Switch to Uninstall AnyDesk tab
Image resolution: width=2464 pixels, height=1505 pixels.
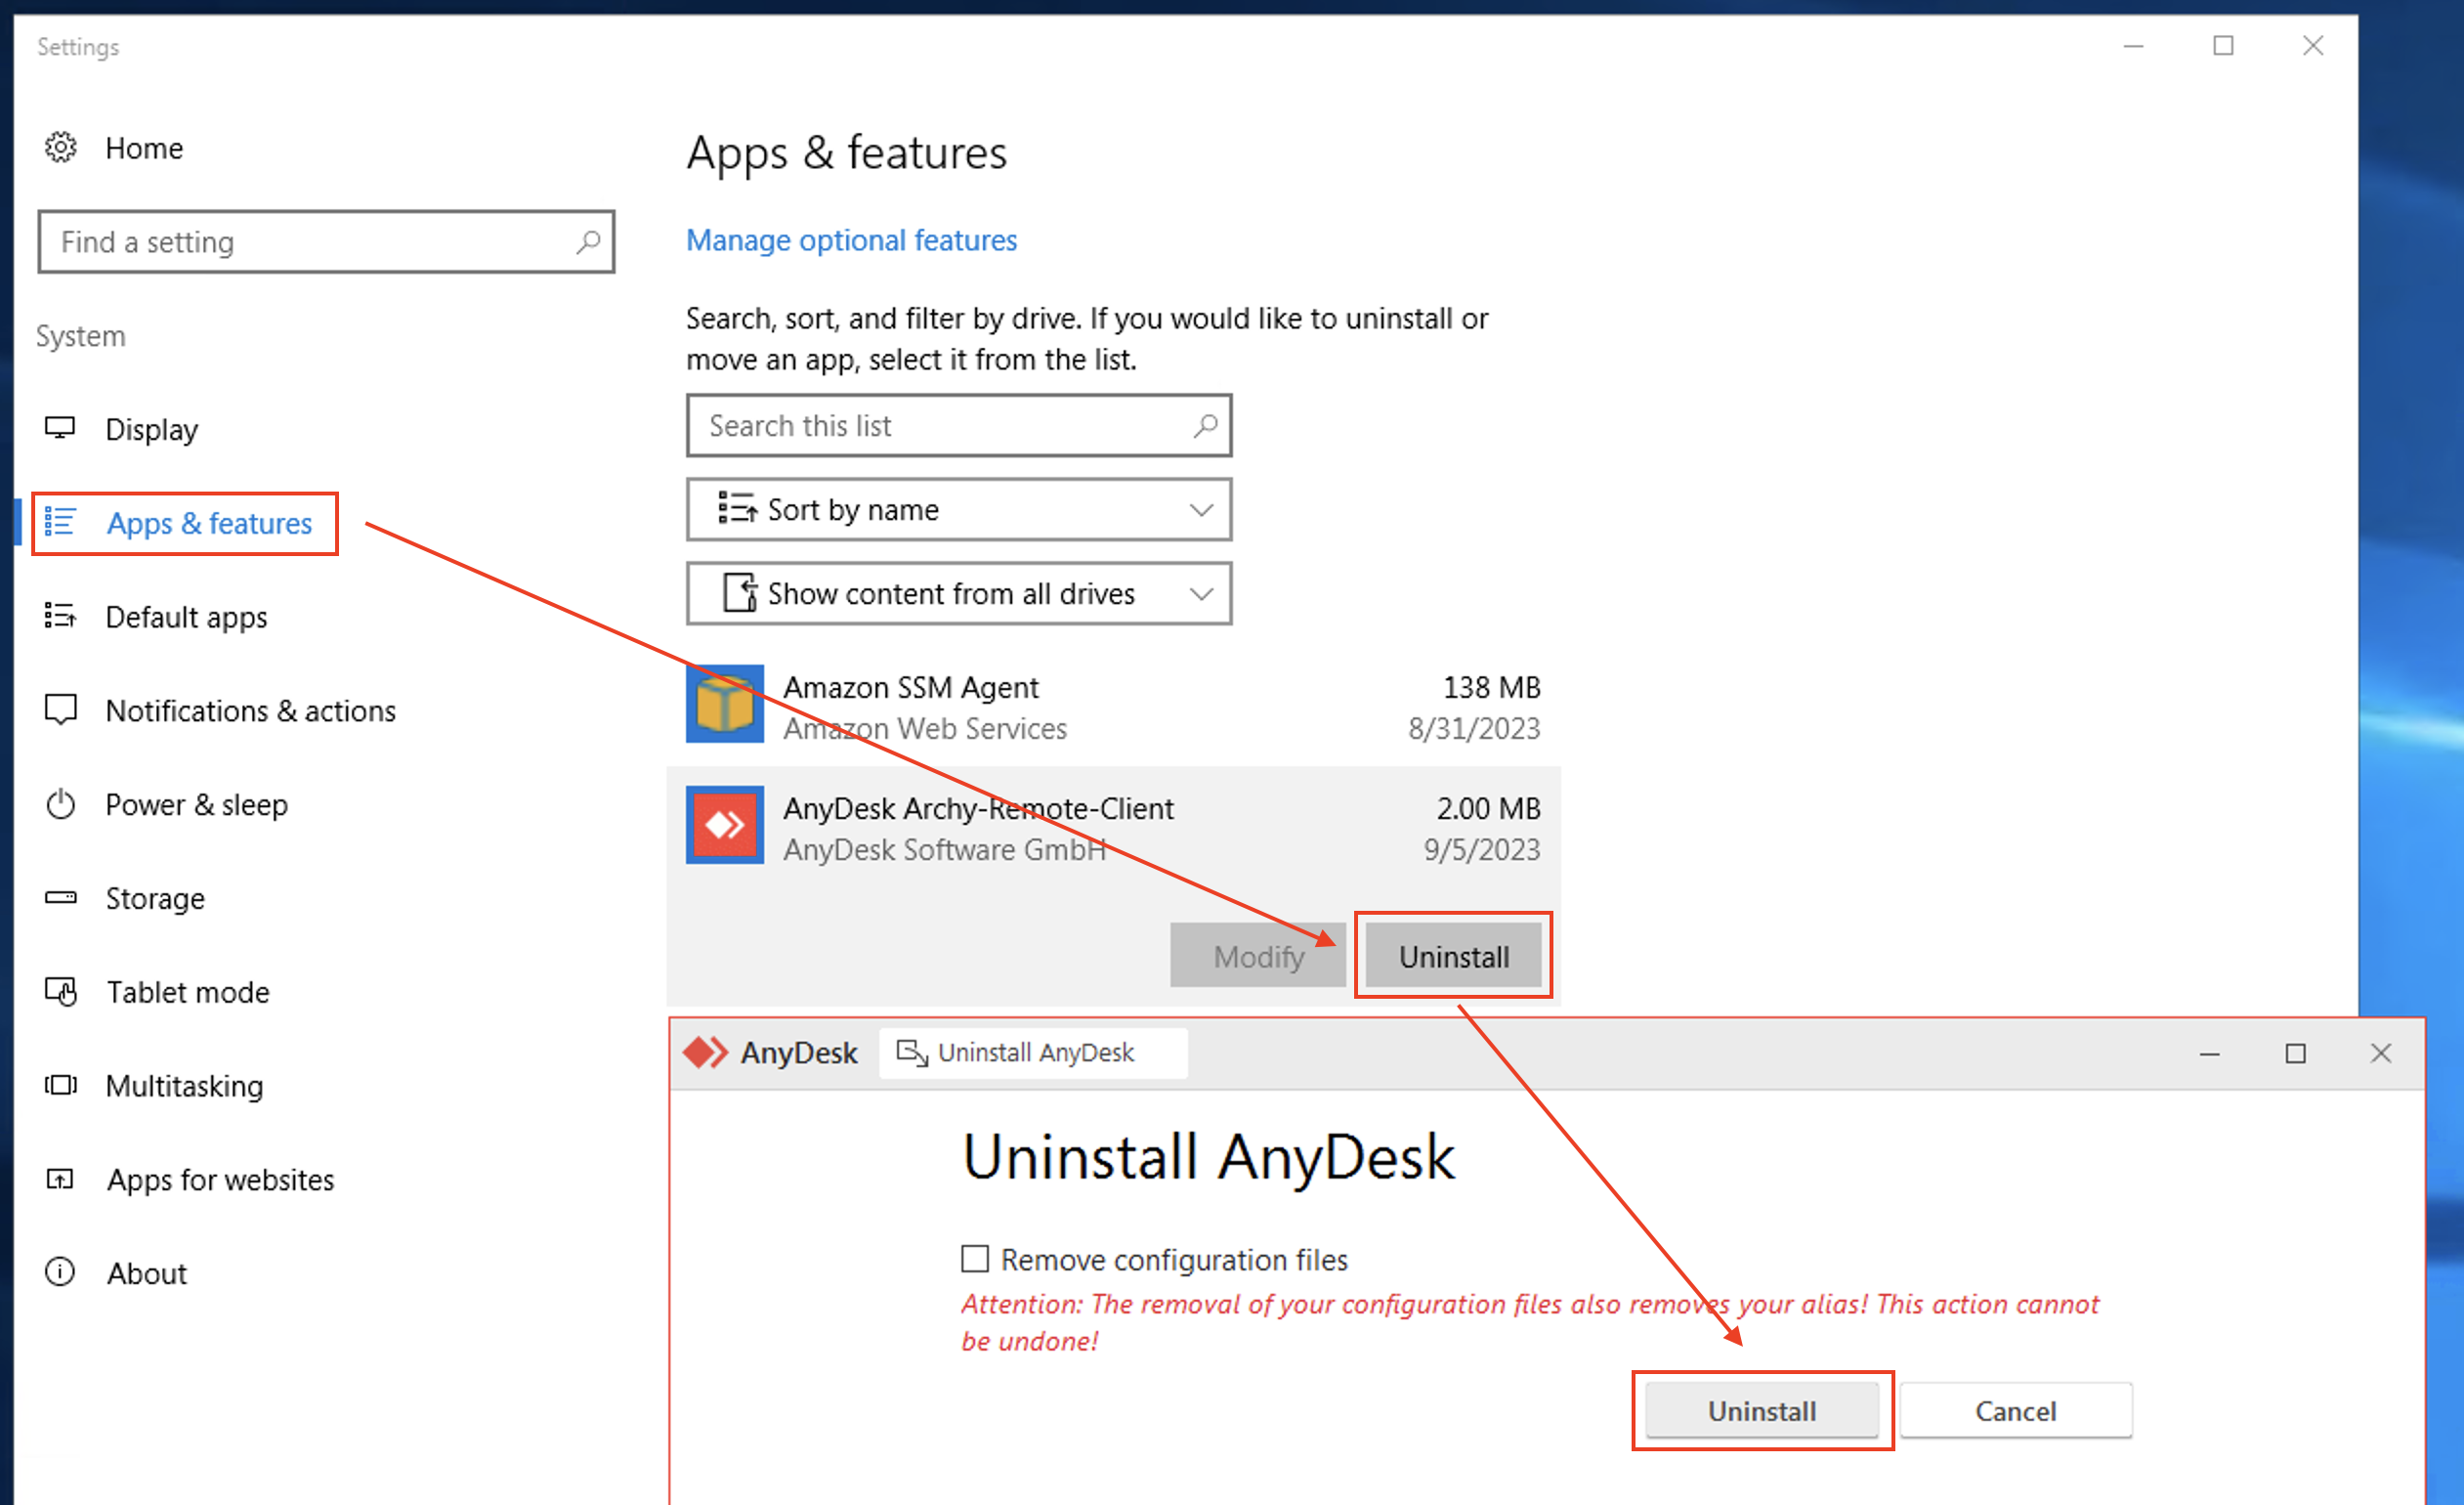pos(1033,1053)
